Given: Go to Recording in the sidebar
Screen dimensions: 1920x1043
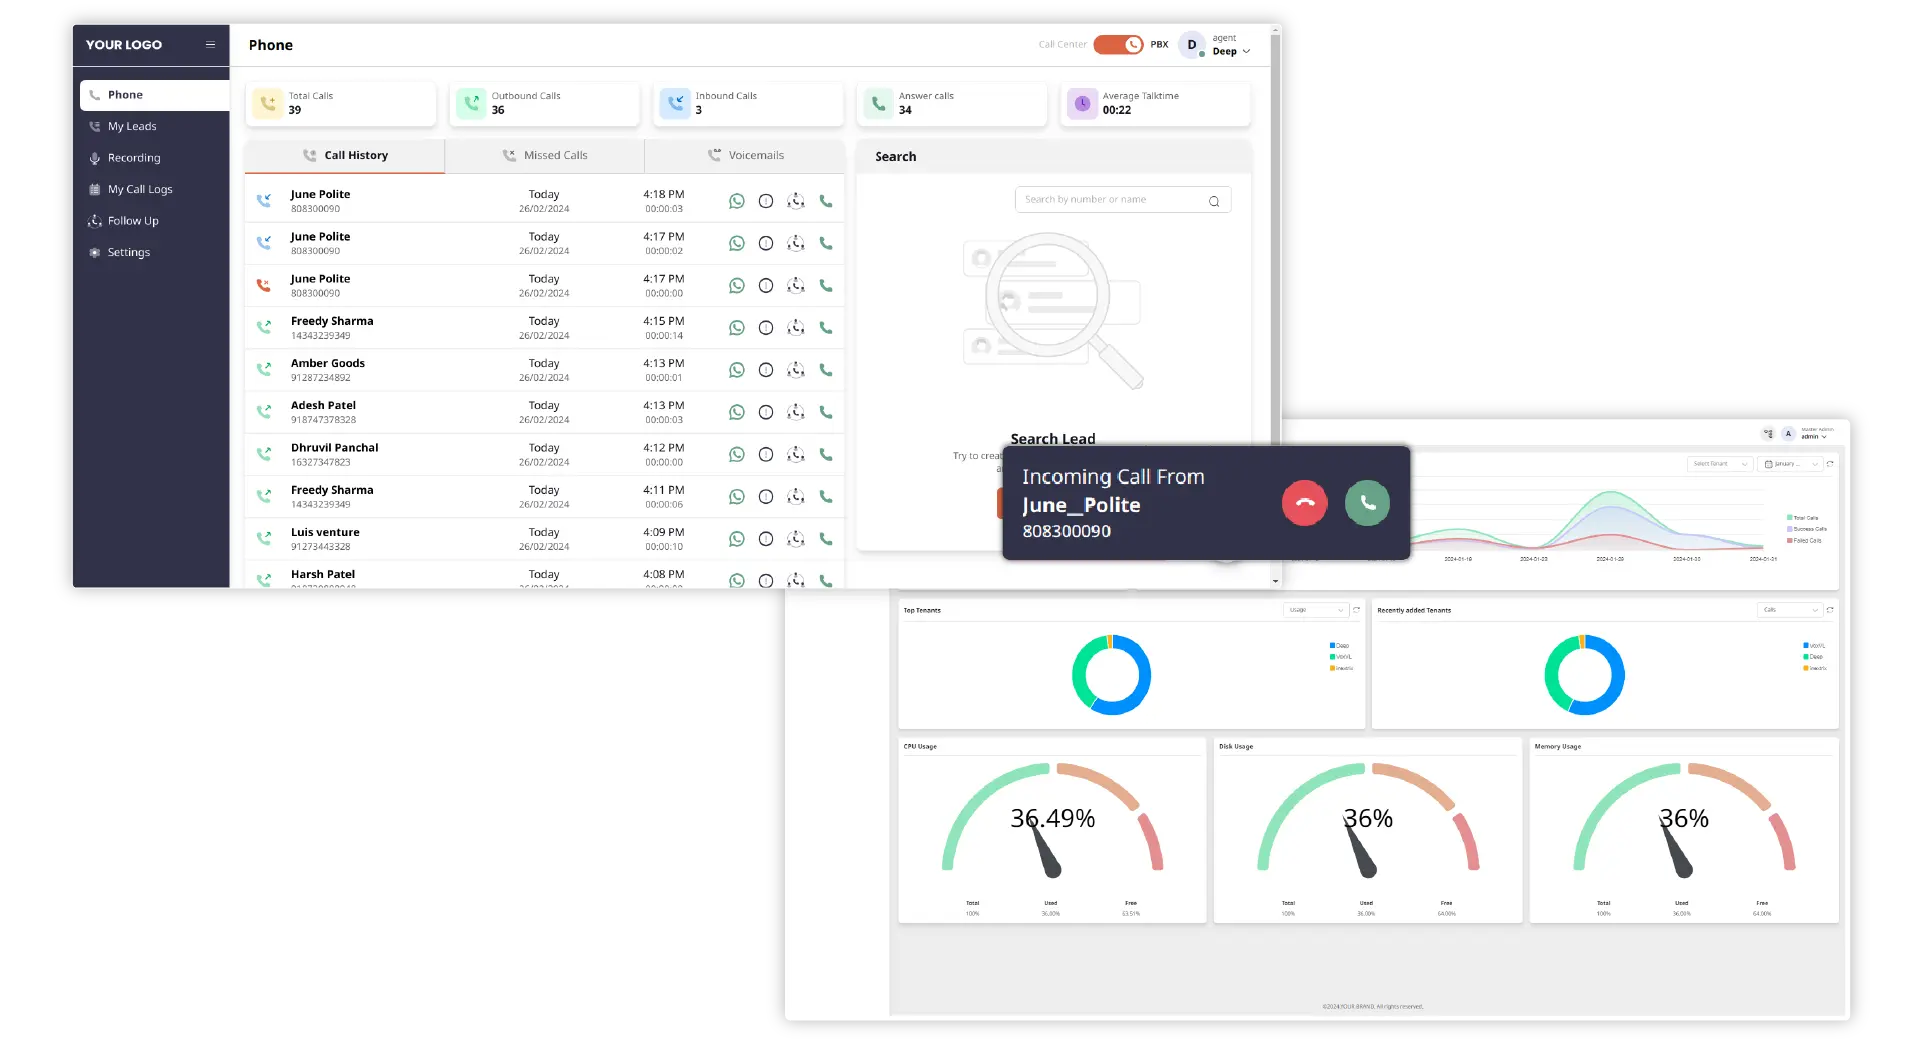Looking at the screenshot, I should [x=134, y=158].
